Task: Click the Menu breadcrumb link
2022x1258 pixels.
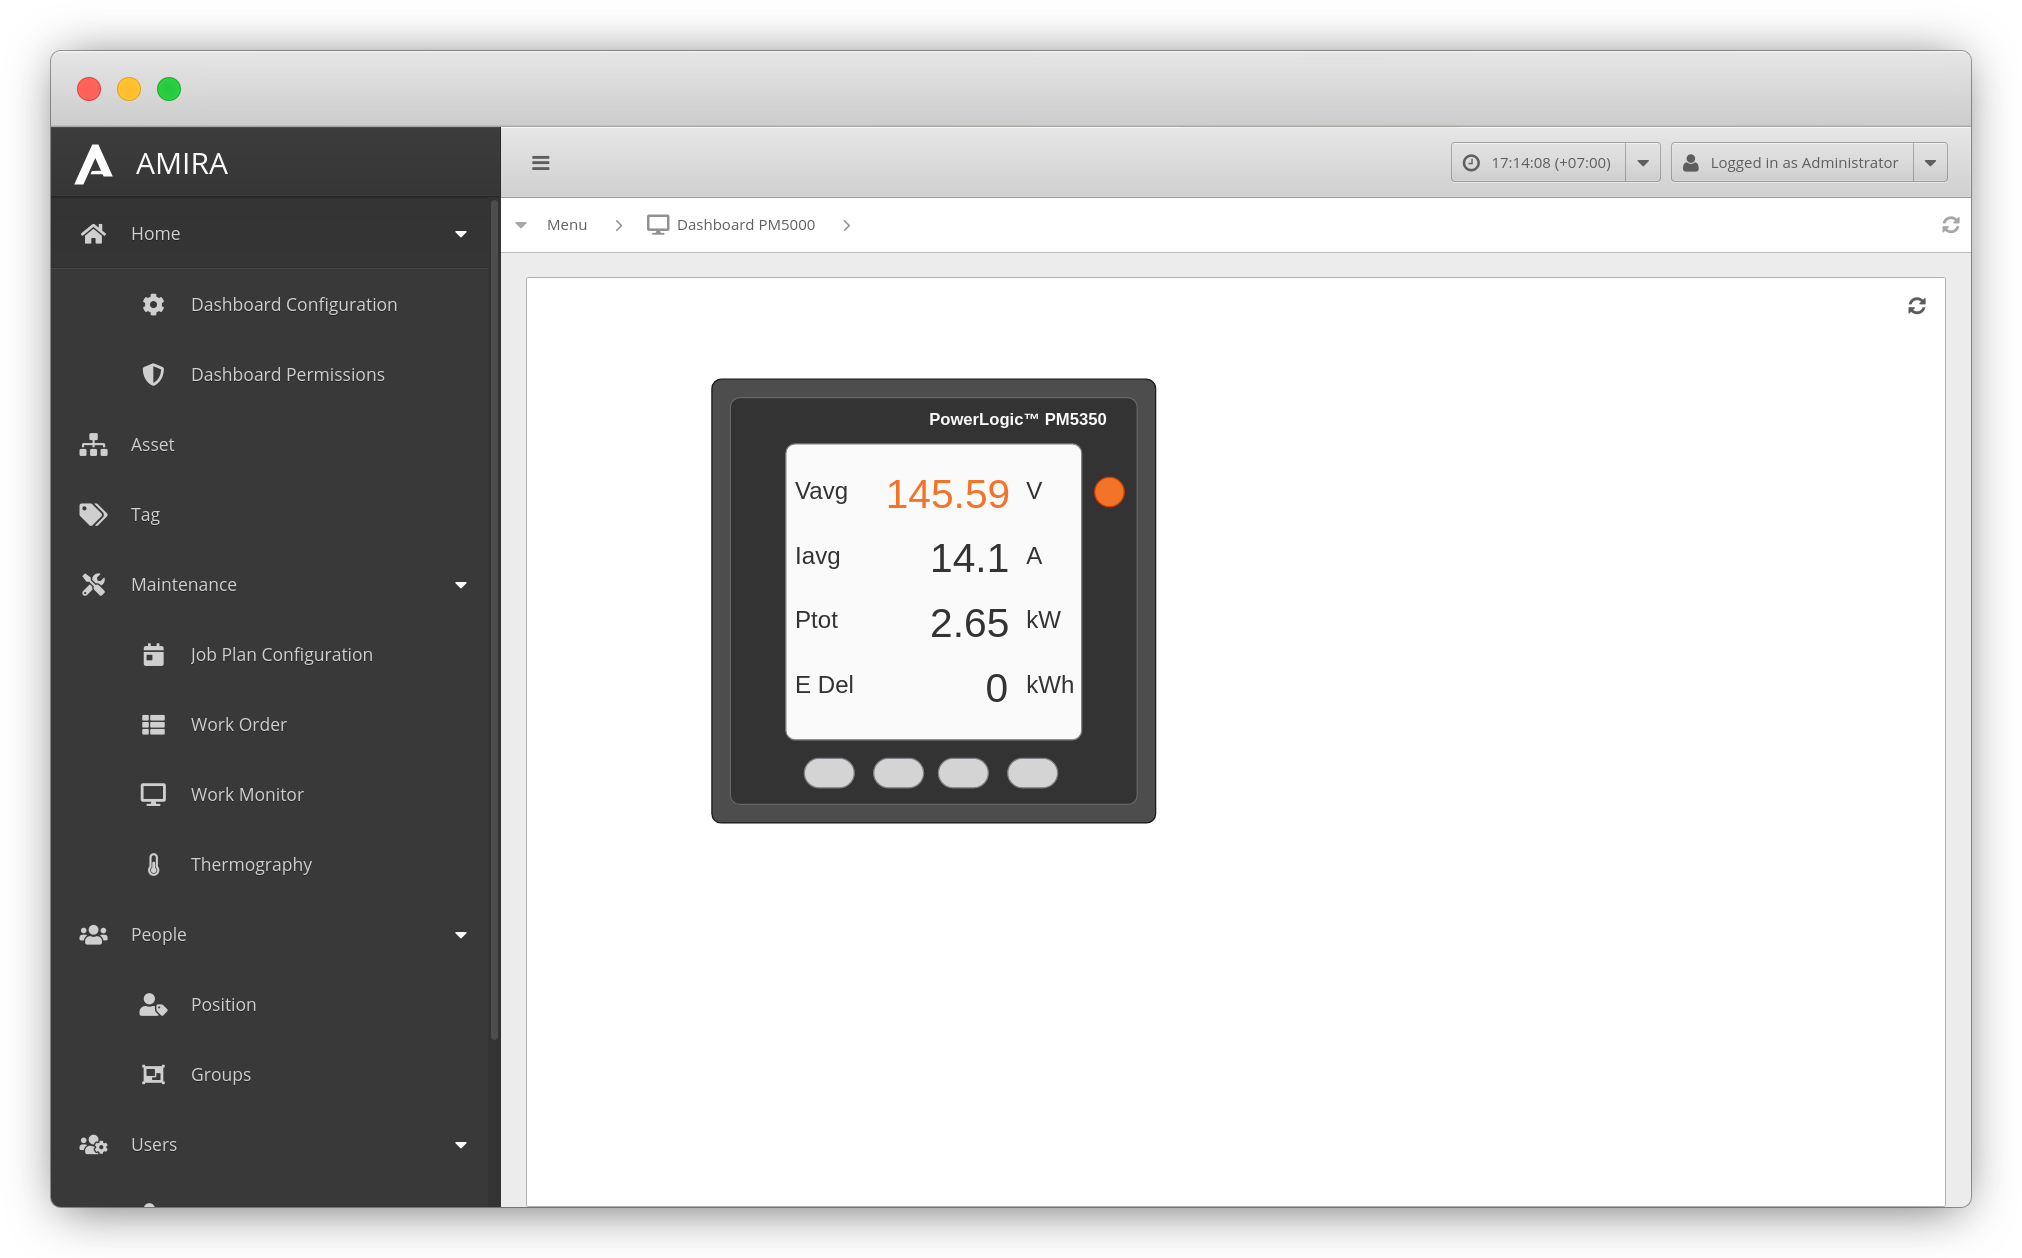Action: [566, 225]
